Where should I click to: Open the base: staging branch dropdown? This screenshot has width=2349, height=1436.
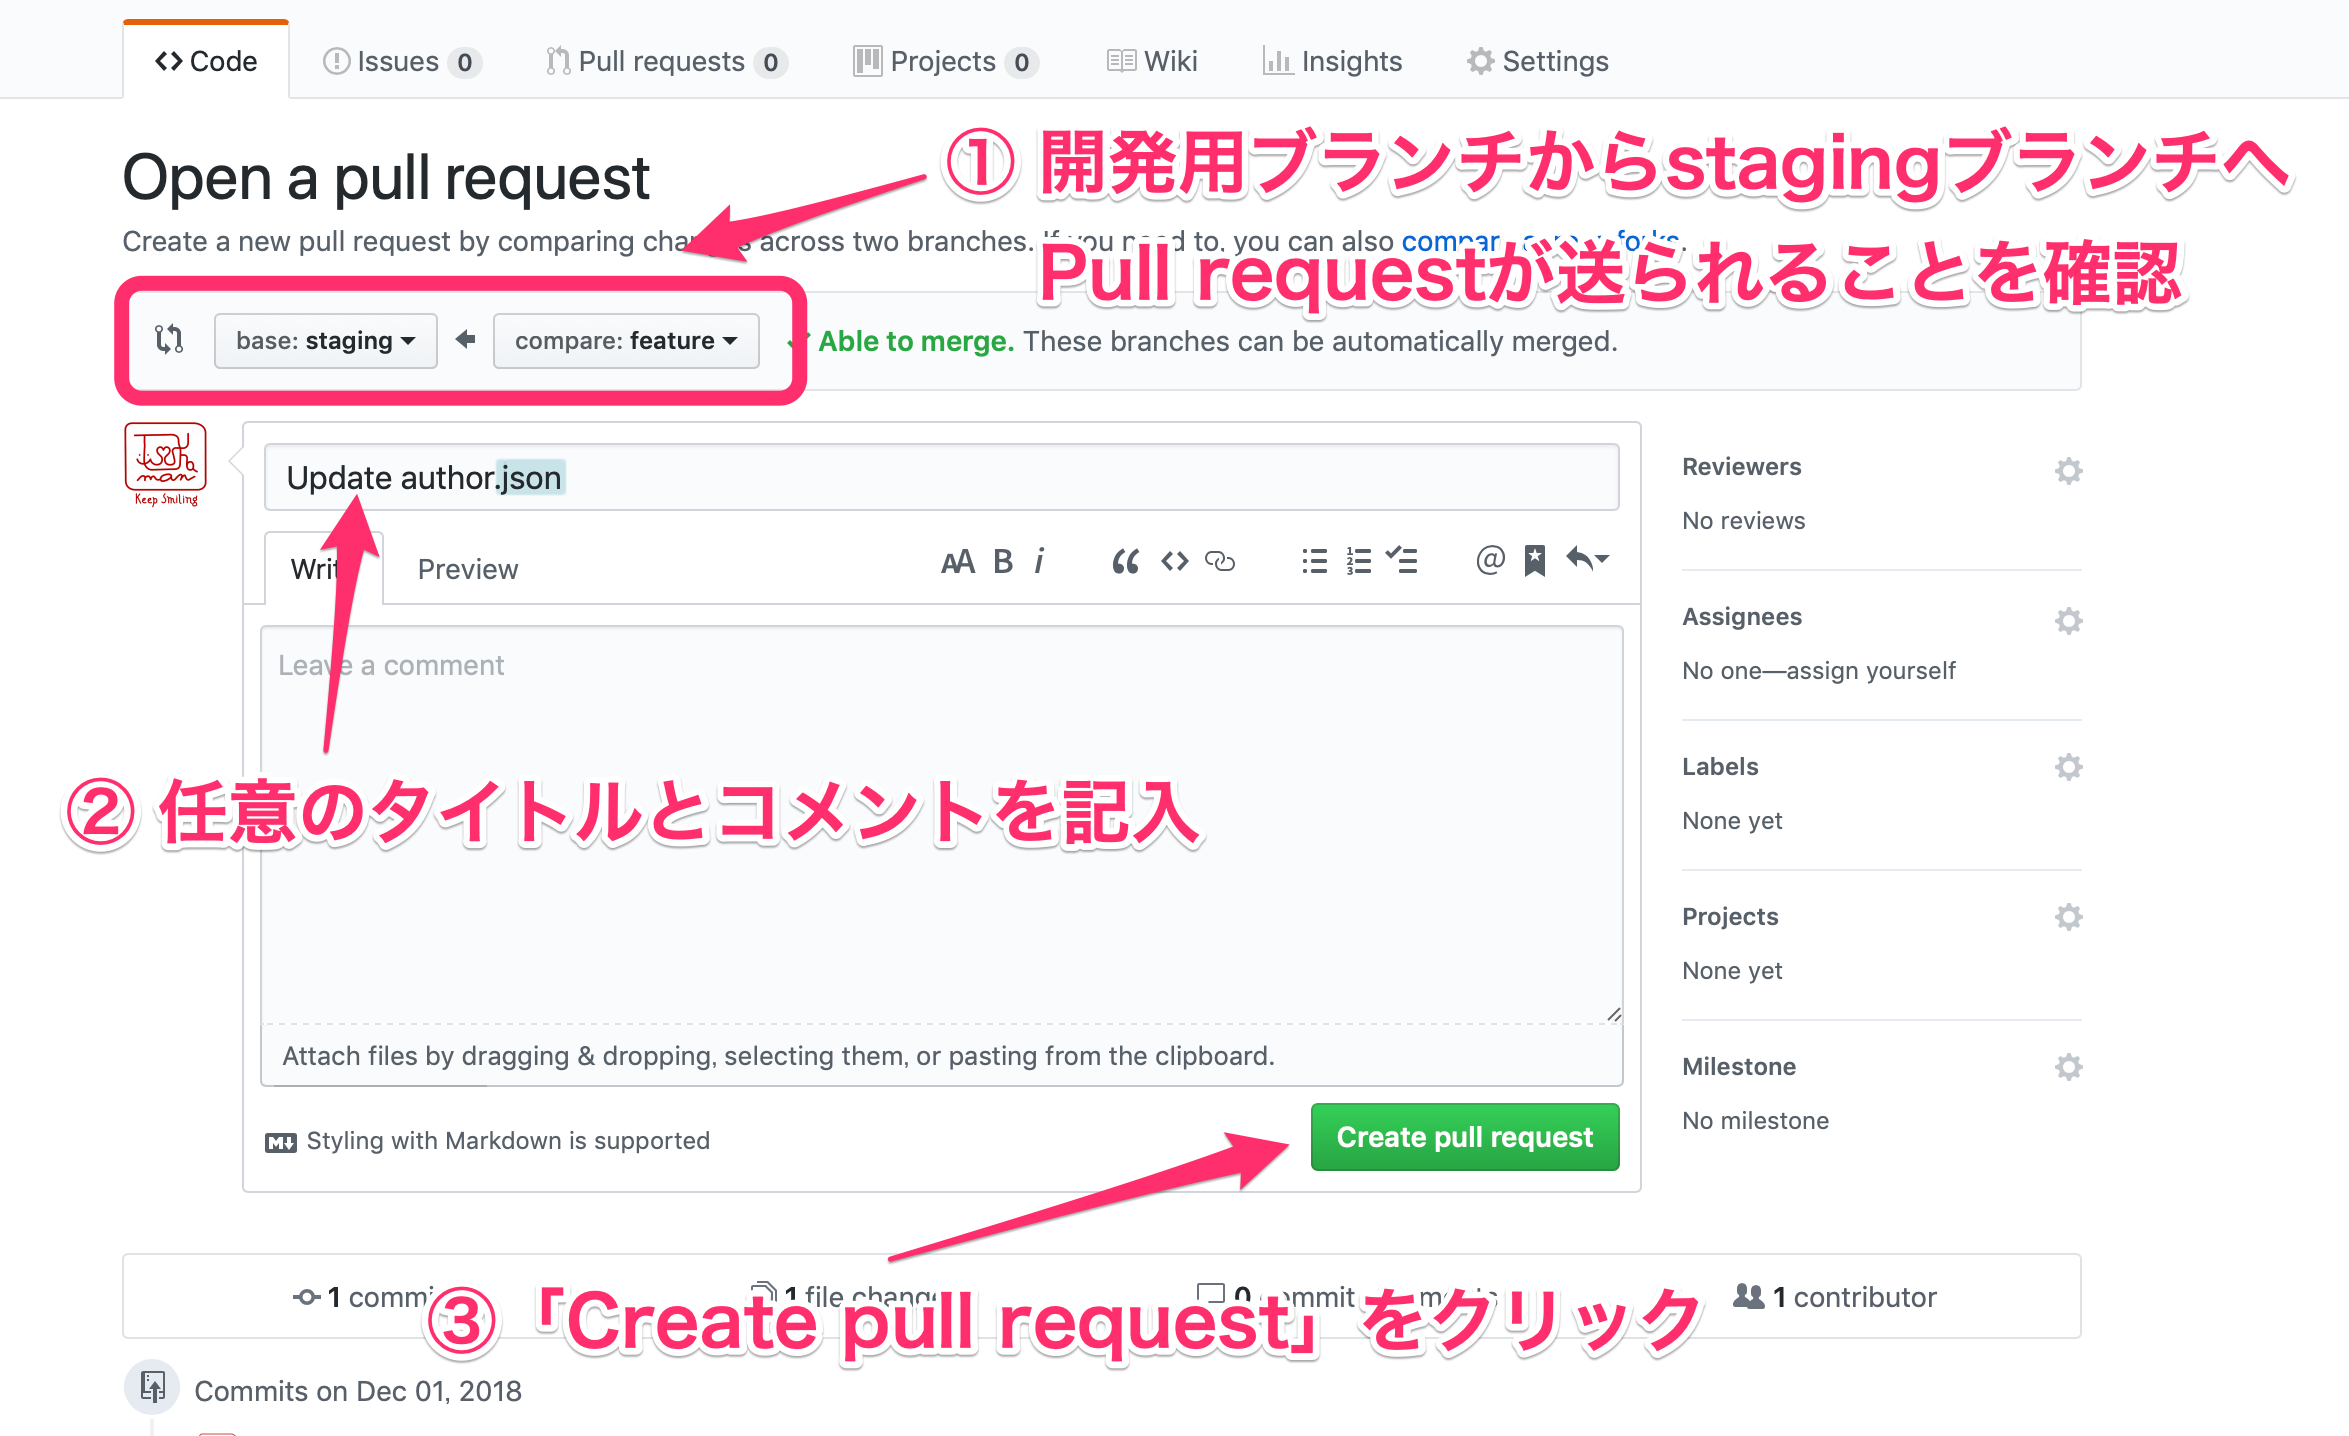click(325, 340)
